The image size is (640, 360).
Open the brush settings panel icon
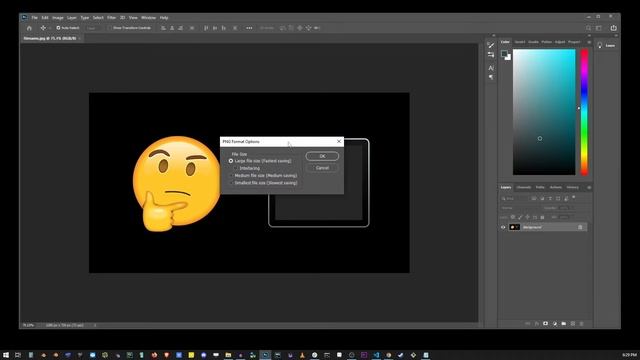pos(491,45)
